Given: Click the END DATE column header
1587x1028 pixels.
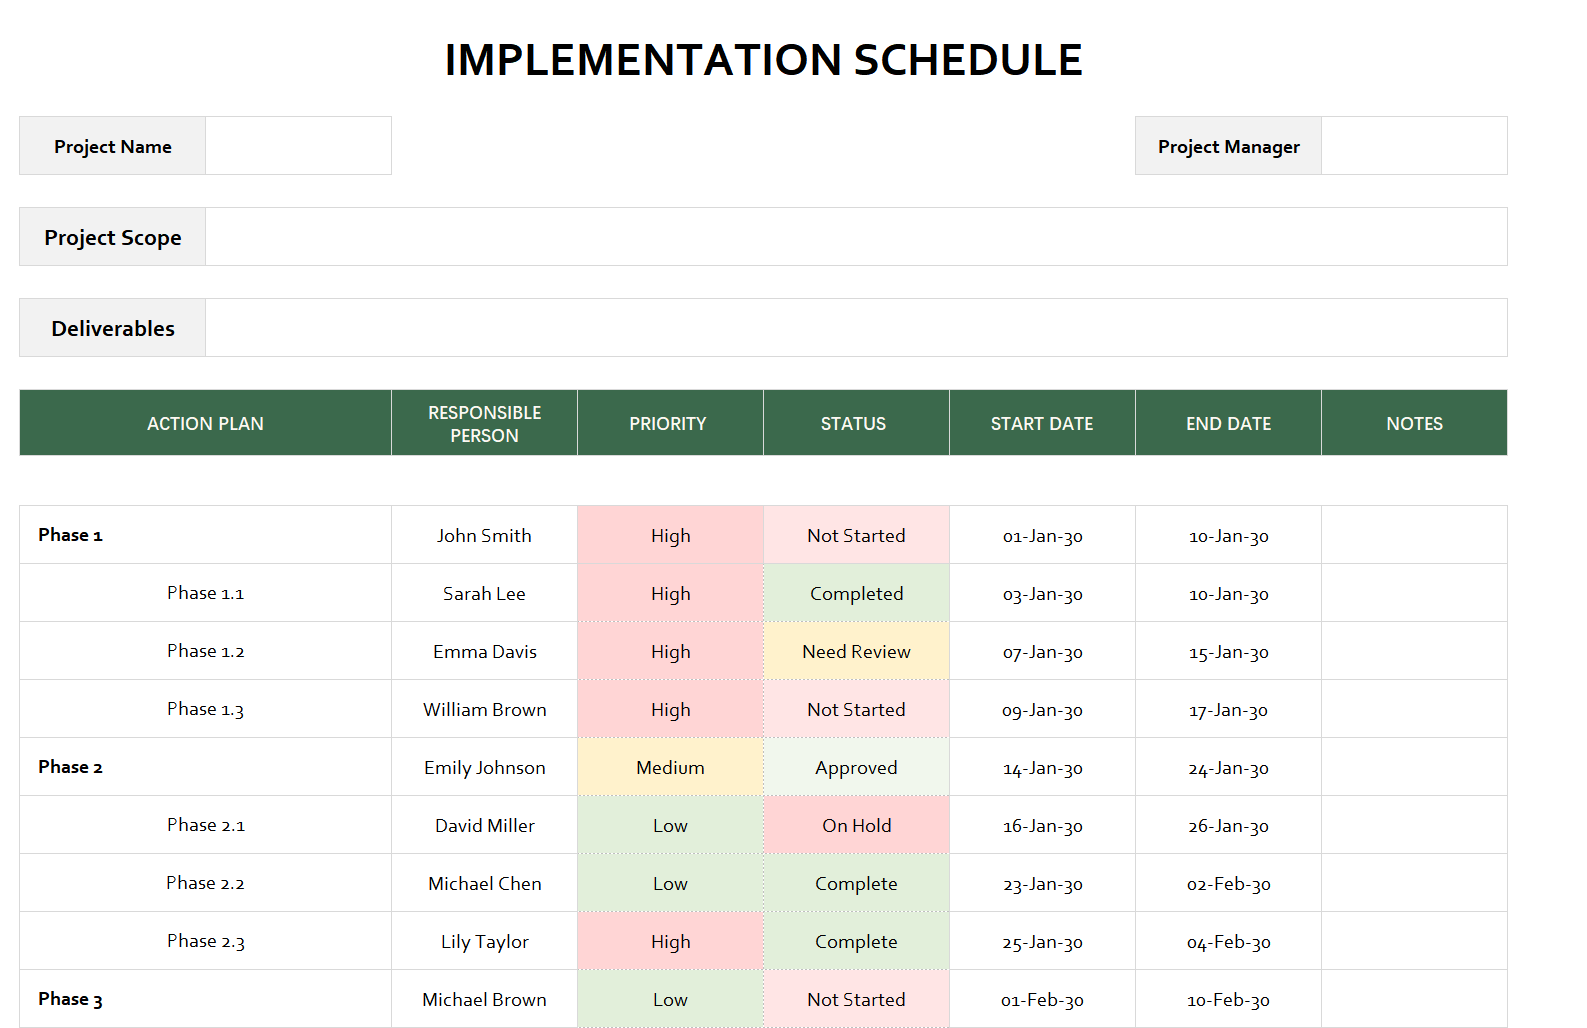Looking at the screenshot, I should pos(1228,423).
